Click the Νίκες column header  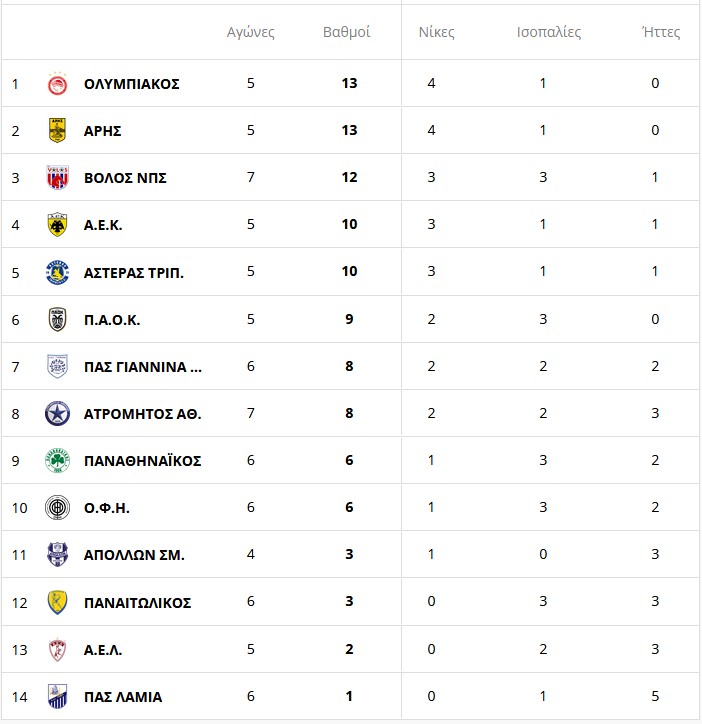click(x=436, y=32)
